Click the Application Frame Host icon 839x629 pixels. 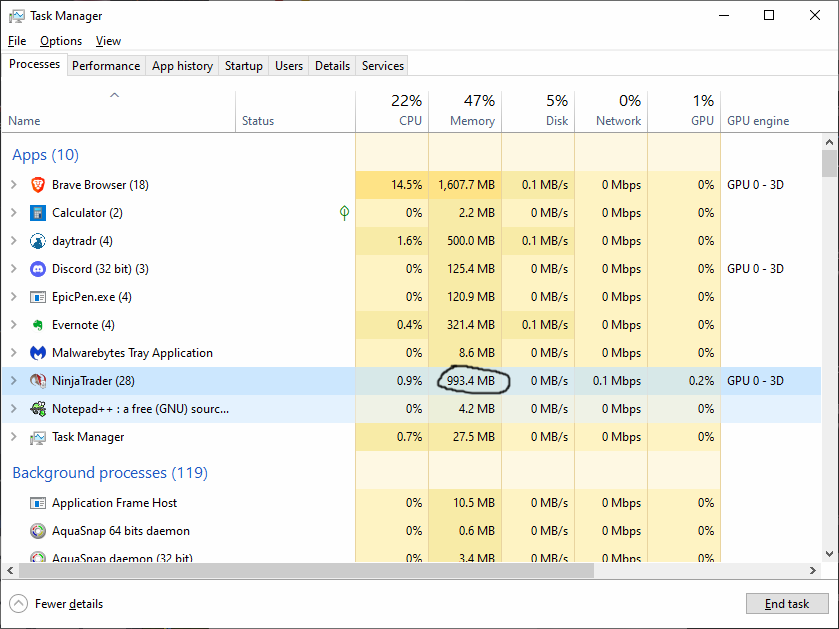click(37, 503)
